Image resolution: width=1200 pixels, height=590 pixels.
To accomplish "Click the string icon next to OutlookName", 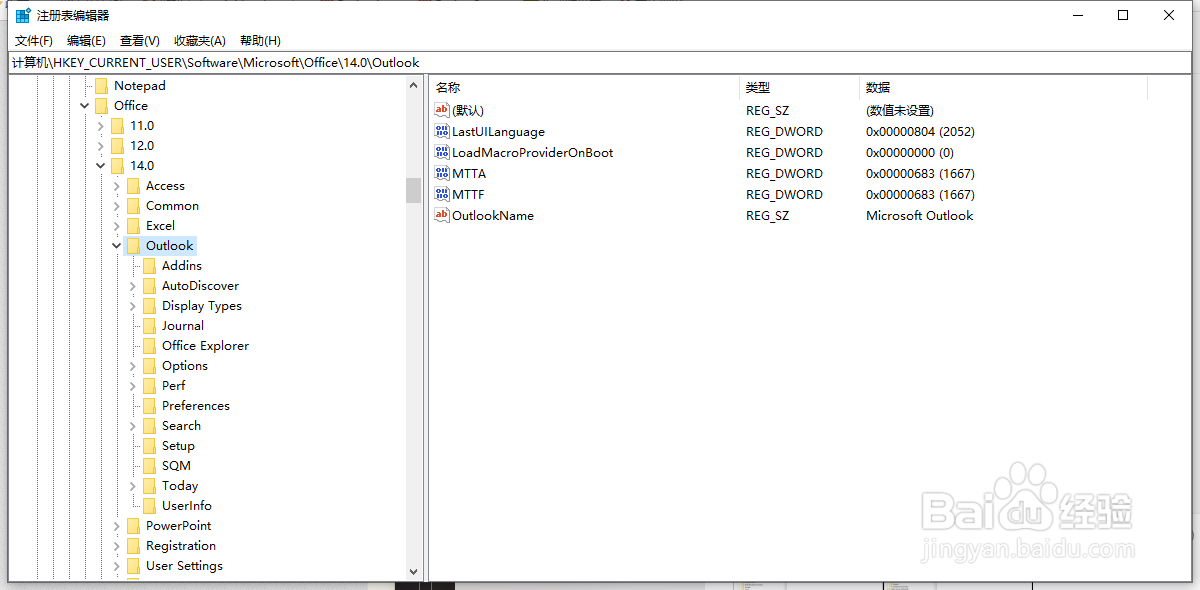I will (441, 215).
